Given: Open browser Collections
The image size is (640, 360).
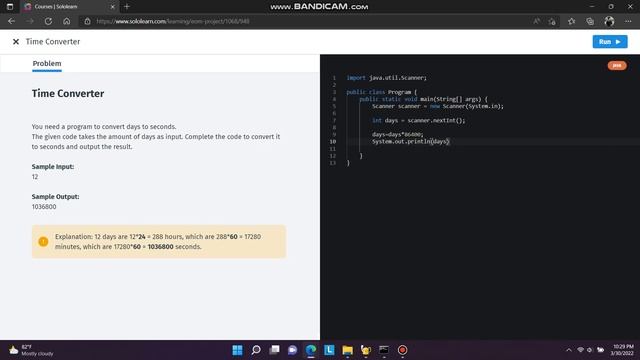Looking at the screenshot, I should 590,21.
